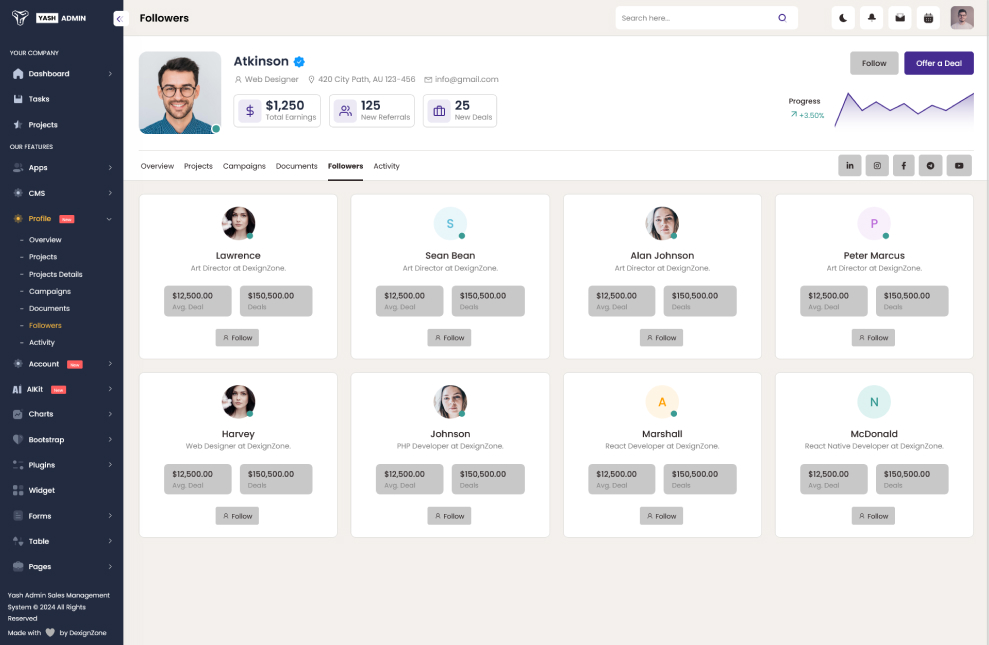
Task: Expand the Apps sidebar menu
Action: (x=62, y=168)
